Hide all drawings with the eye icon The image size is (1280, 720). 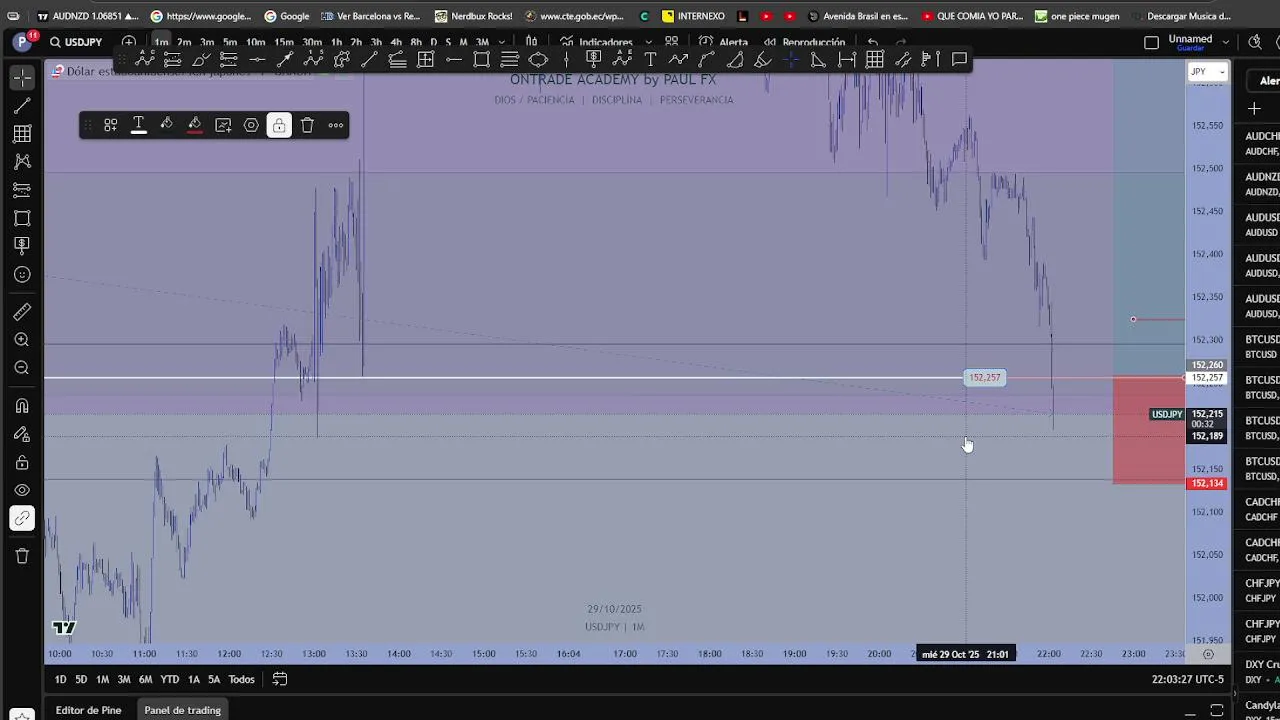pyautogui.click(x=22, y=491)
